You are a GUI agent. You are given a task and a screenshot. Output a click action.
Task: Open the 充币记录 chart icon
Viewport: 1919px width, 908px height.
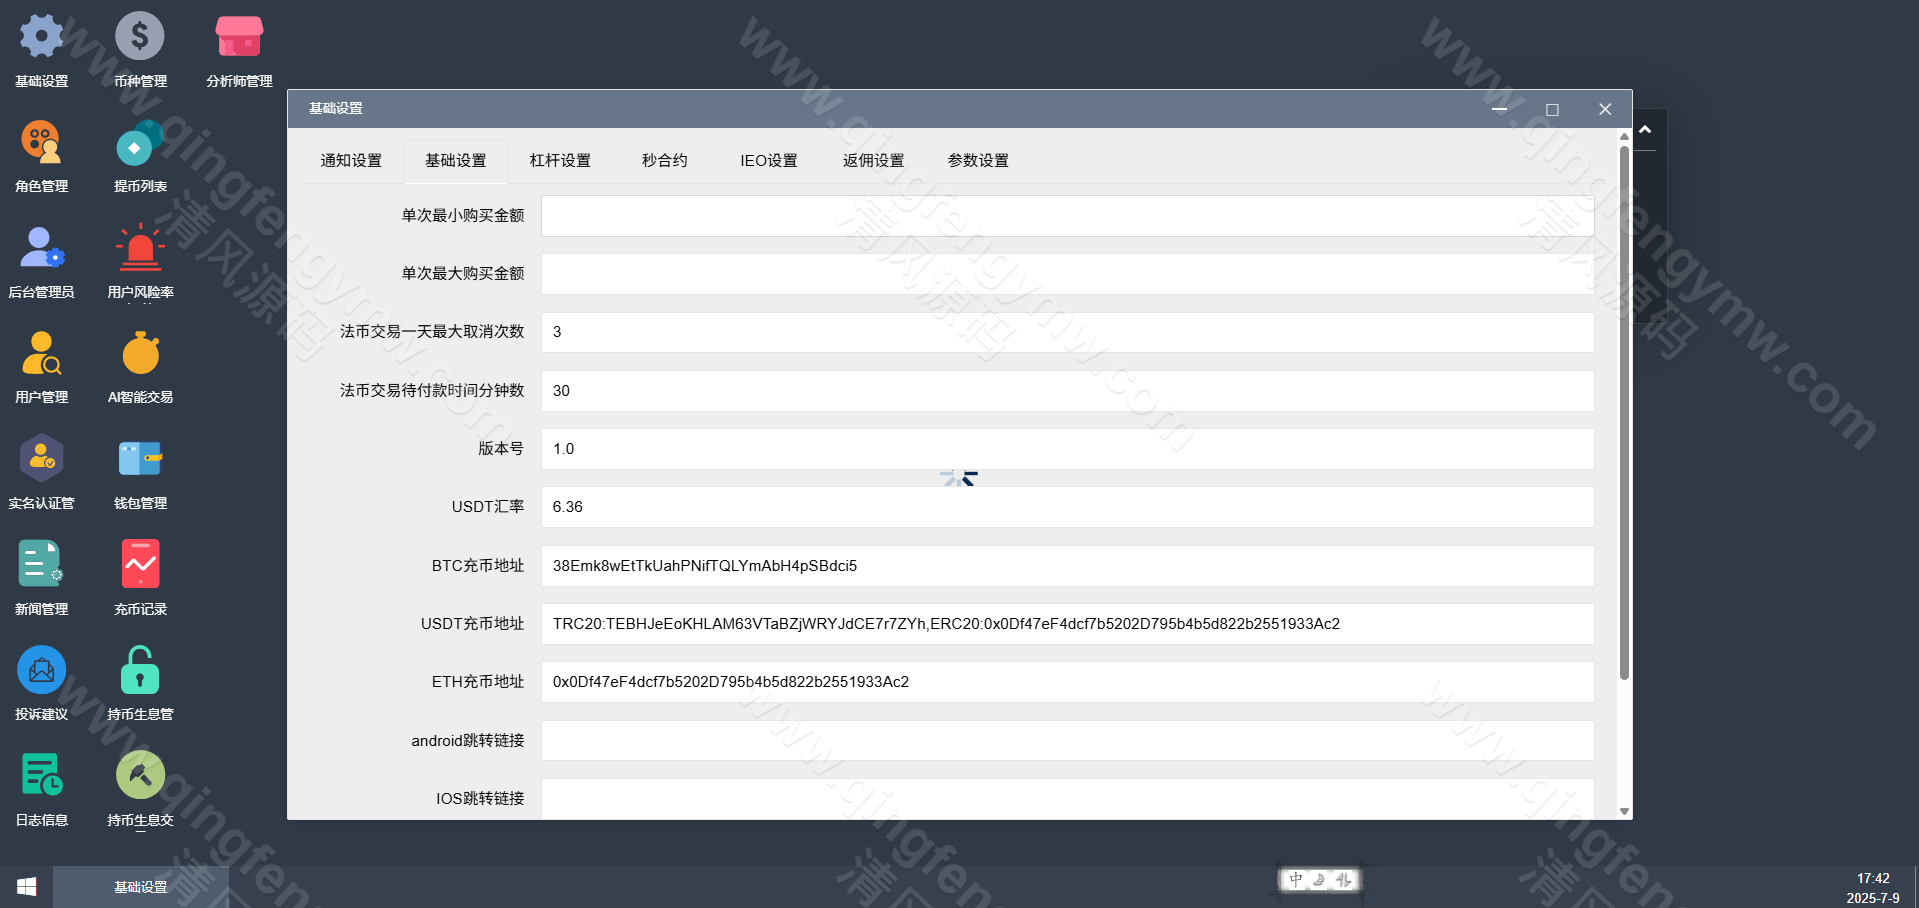tap(140, 565)
